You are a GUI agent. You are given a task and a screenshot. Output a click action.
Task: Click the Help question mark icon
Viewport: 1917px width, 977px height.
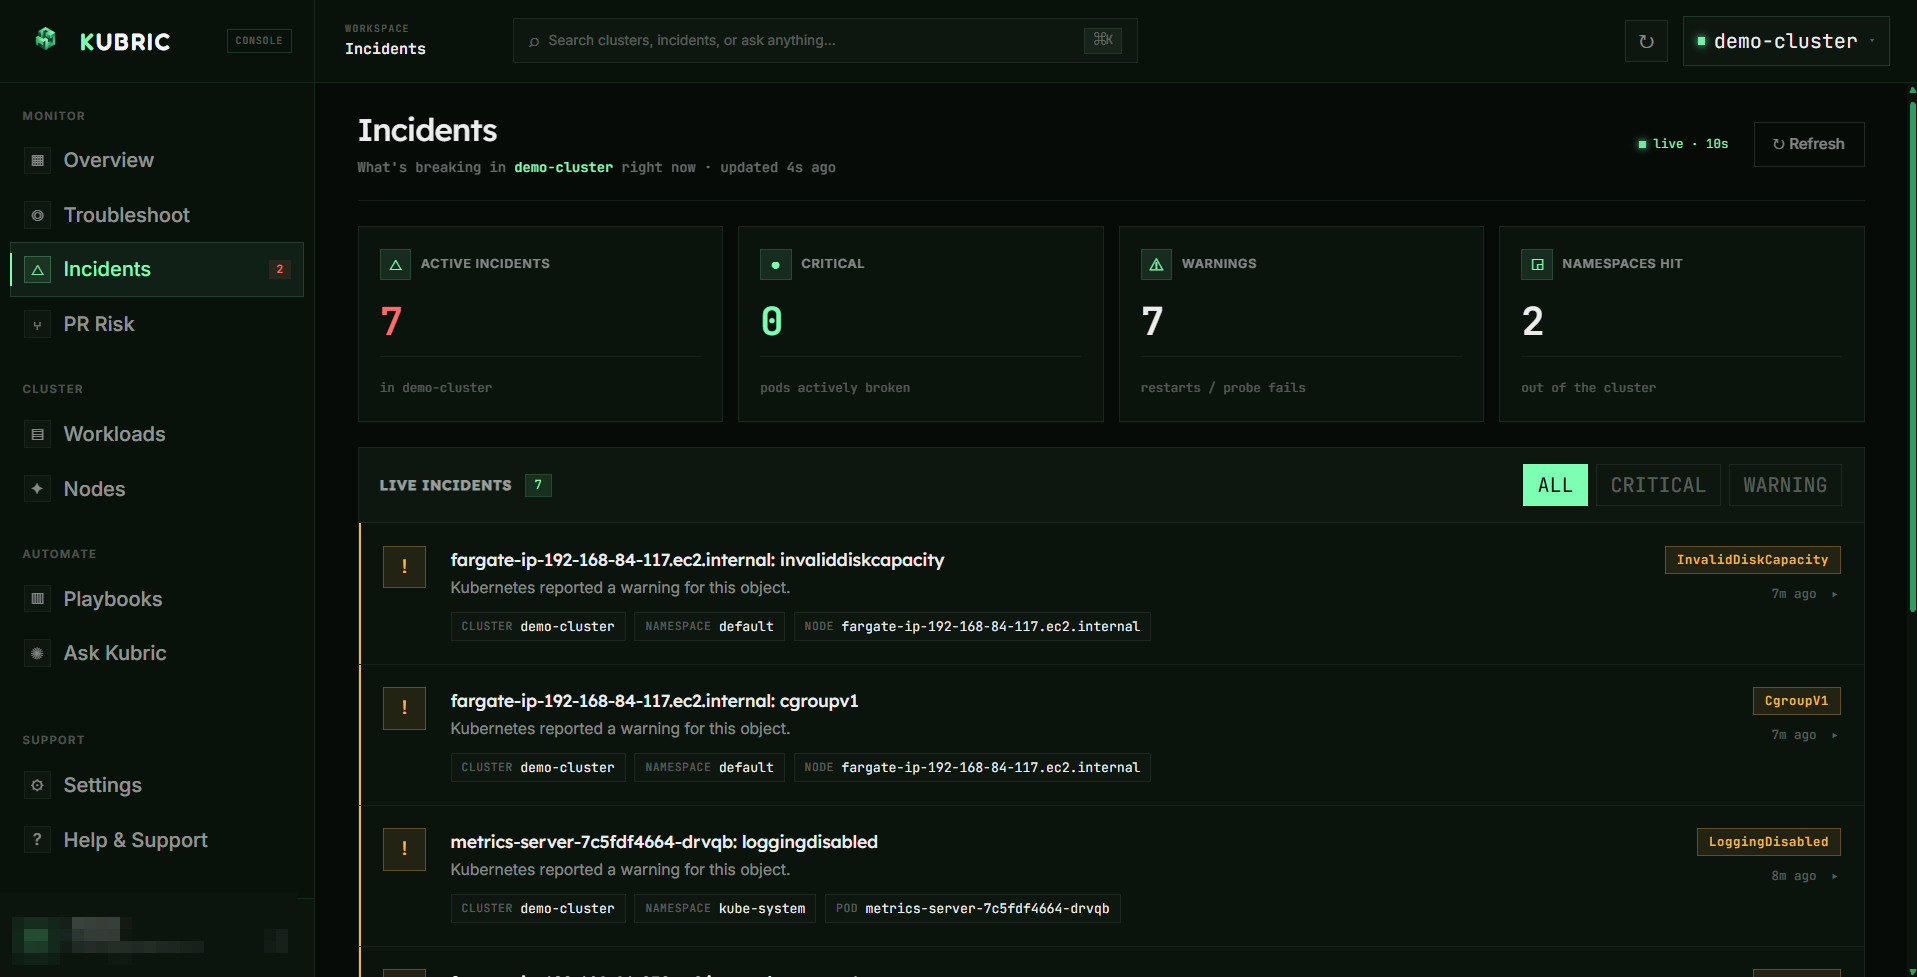click(38, 840)
